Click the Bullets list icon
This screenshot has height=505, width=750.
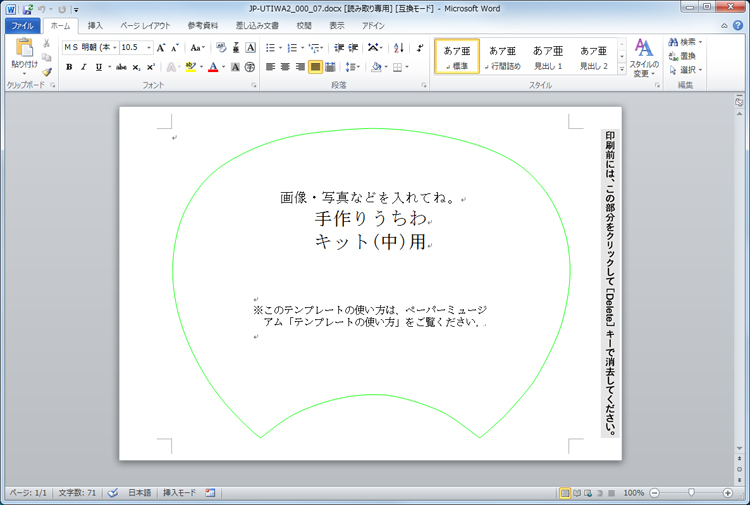[x=270, y=47]
